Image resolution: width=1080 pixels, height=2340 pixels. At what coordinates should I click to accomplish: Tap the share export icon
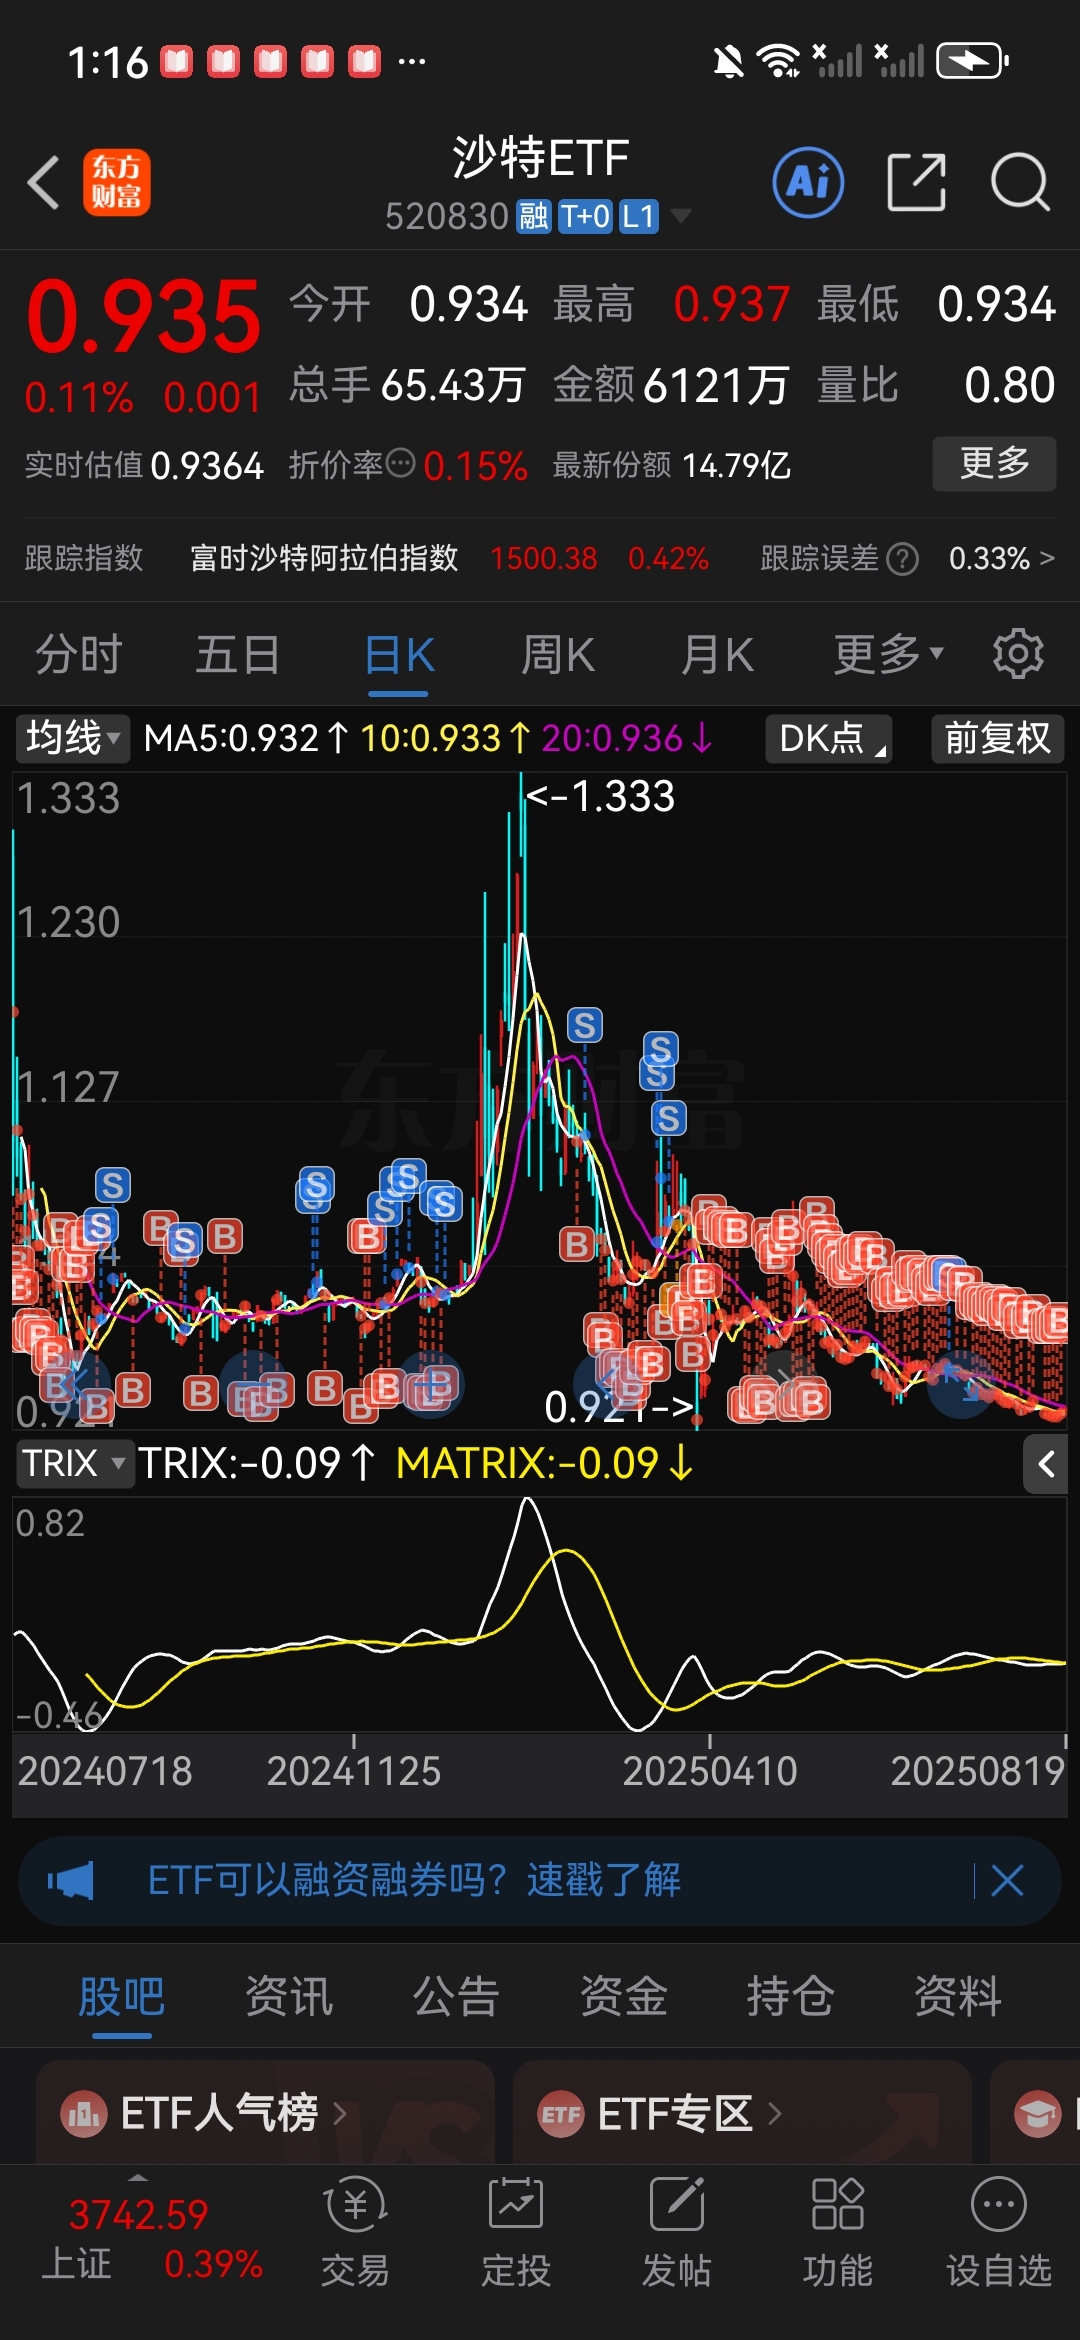[x=916, y=182]
